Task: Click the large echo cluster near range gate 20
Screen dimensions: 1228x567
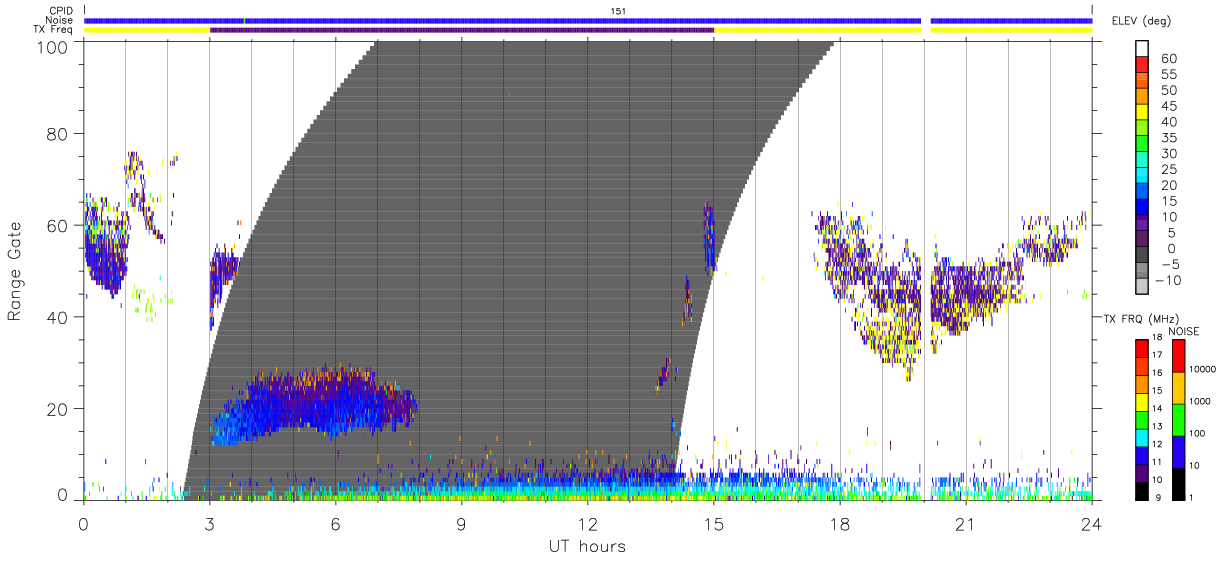Action: tap(314, 404)
